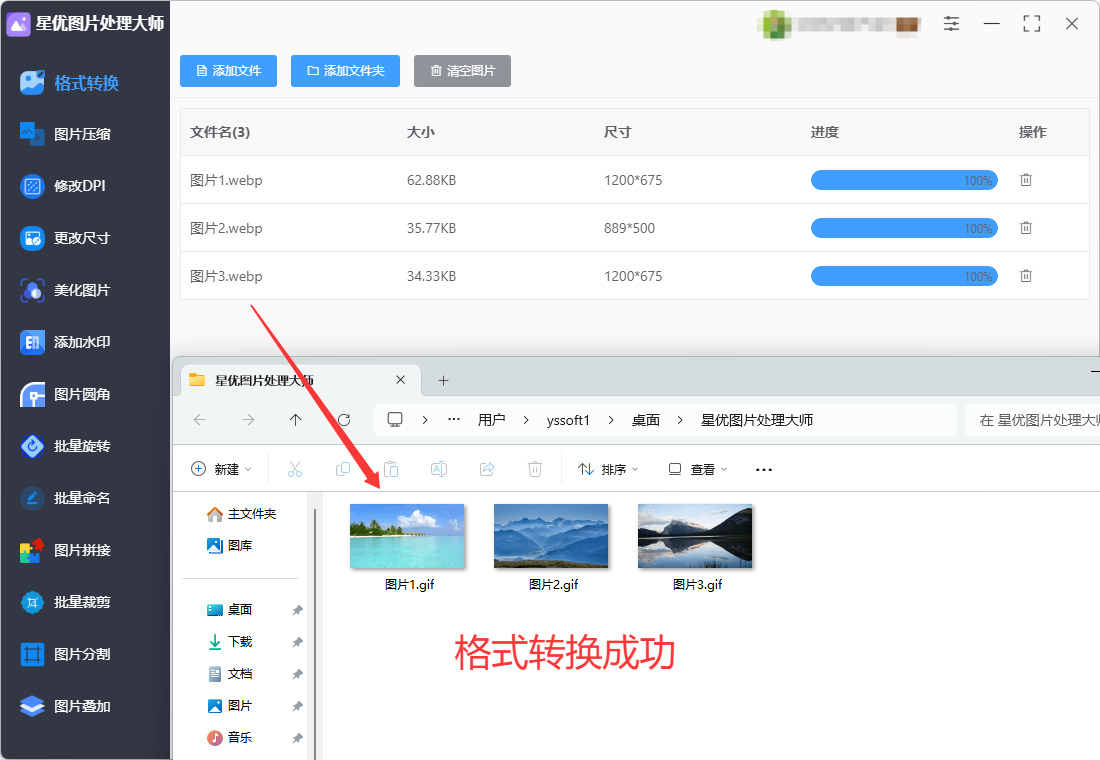Click the Explorer rename icon
The image size is (1100, 760).
pyautogui.click(x=439, y=469)
